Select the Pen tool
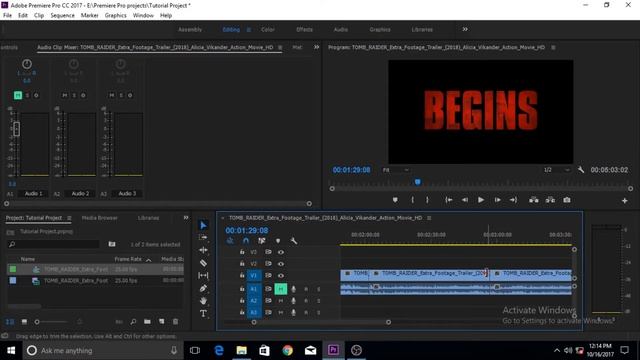Viewport: 640px width, 360px height. pos(203,288)
